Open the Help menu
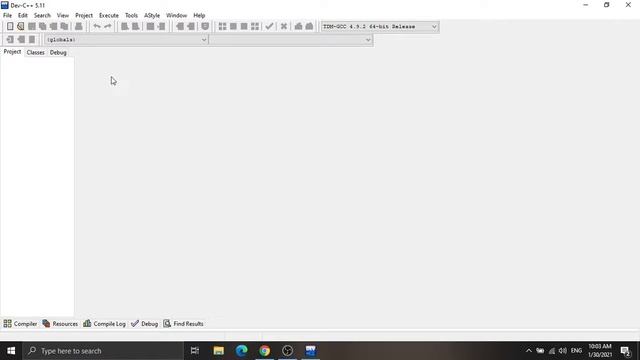The height and width of the screenshot is (360, 640). click(x=199, y=16)
